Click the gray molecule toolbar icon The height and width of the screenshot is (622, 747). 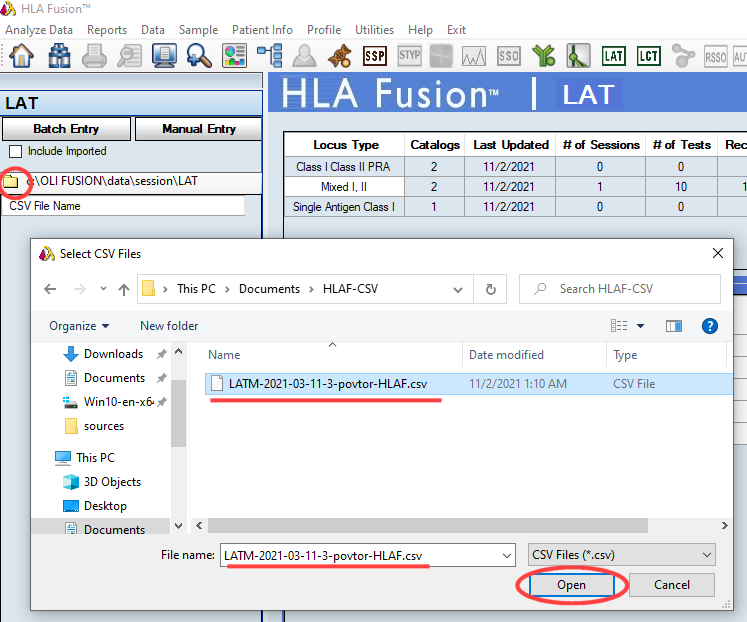coord(684,56)
